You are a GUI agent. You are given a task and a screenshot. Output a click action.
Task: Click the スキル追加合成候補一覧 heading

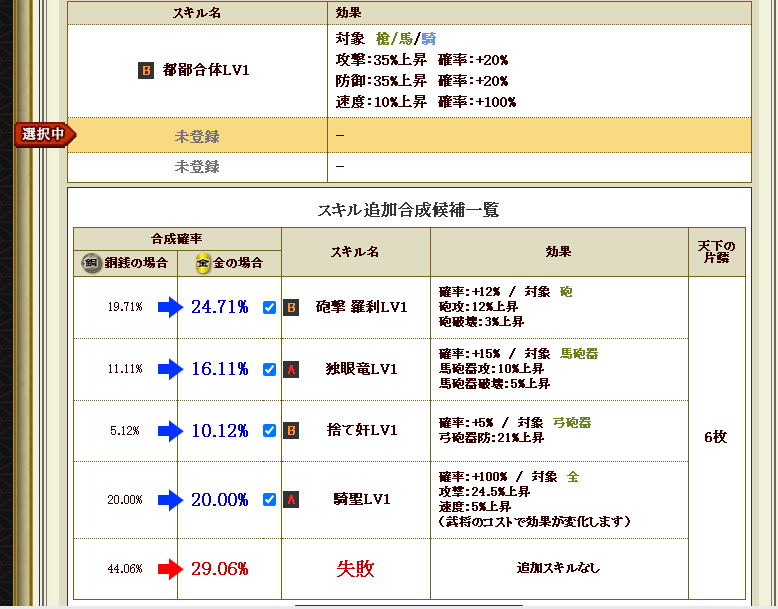point(408,210)
